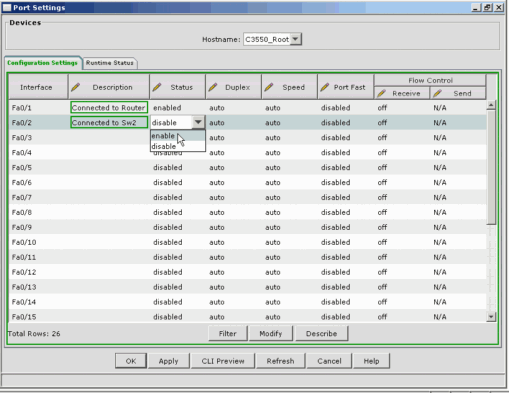Click Port Fast 'disabled' in Fa0/3 row

(x=335, y=138)
